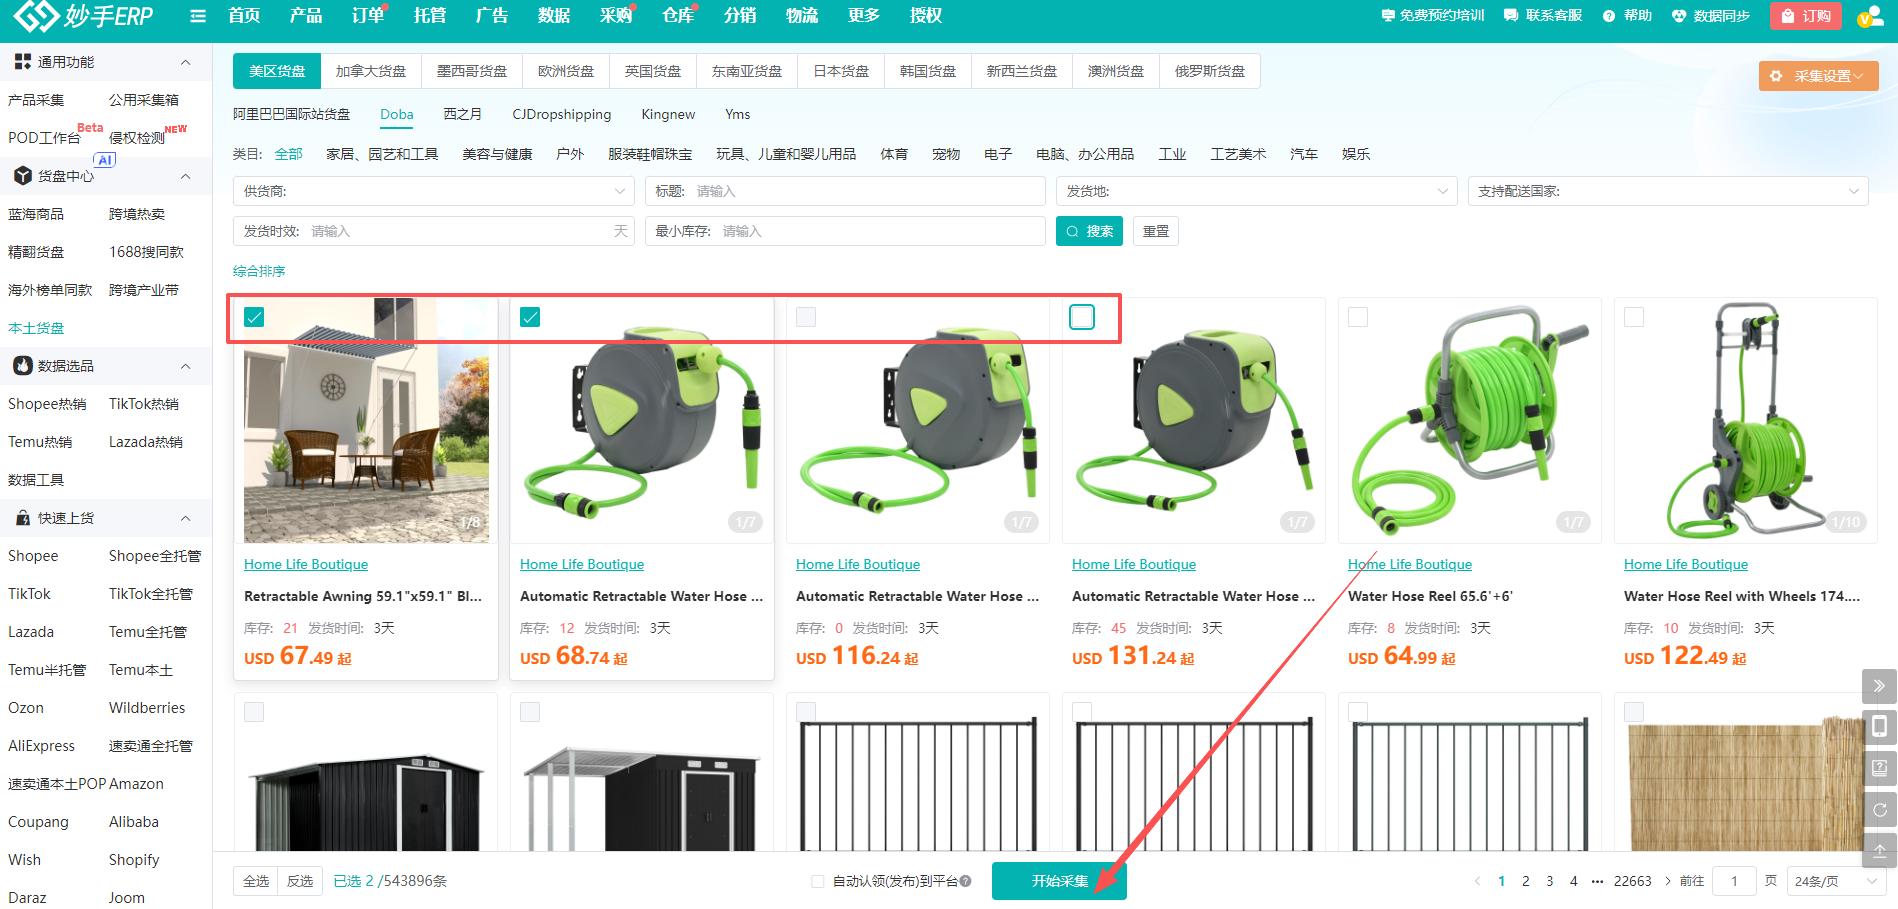
Task: Collapse the floating side toolbar with double-arrow
Action: [1879, 686]
